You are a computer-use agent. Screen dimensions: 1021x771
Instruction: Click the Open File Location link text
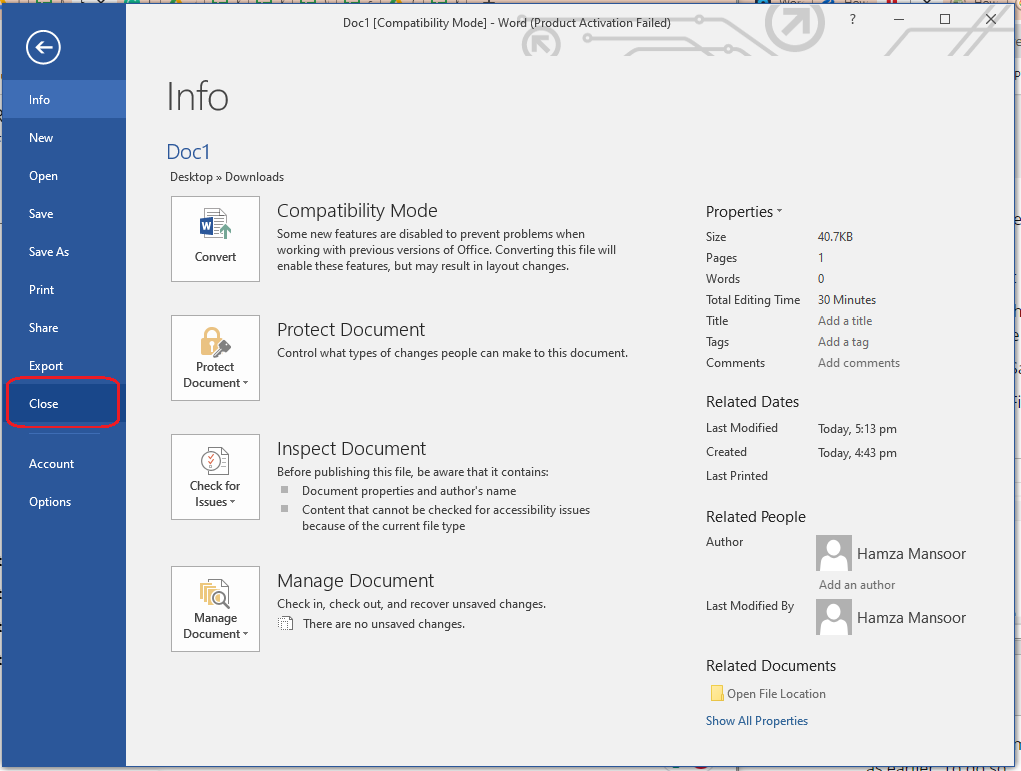(776, 694)
